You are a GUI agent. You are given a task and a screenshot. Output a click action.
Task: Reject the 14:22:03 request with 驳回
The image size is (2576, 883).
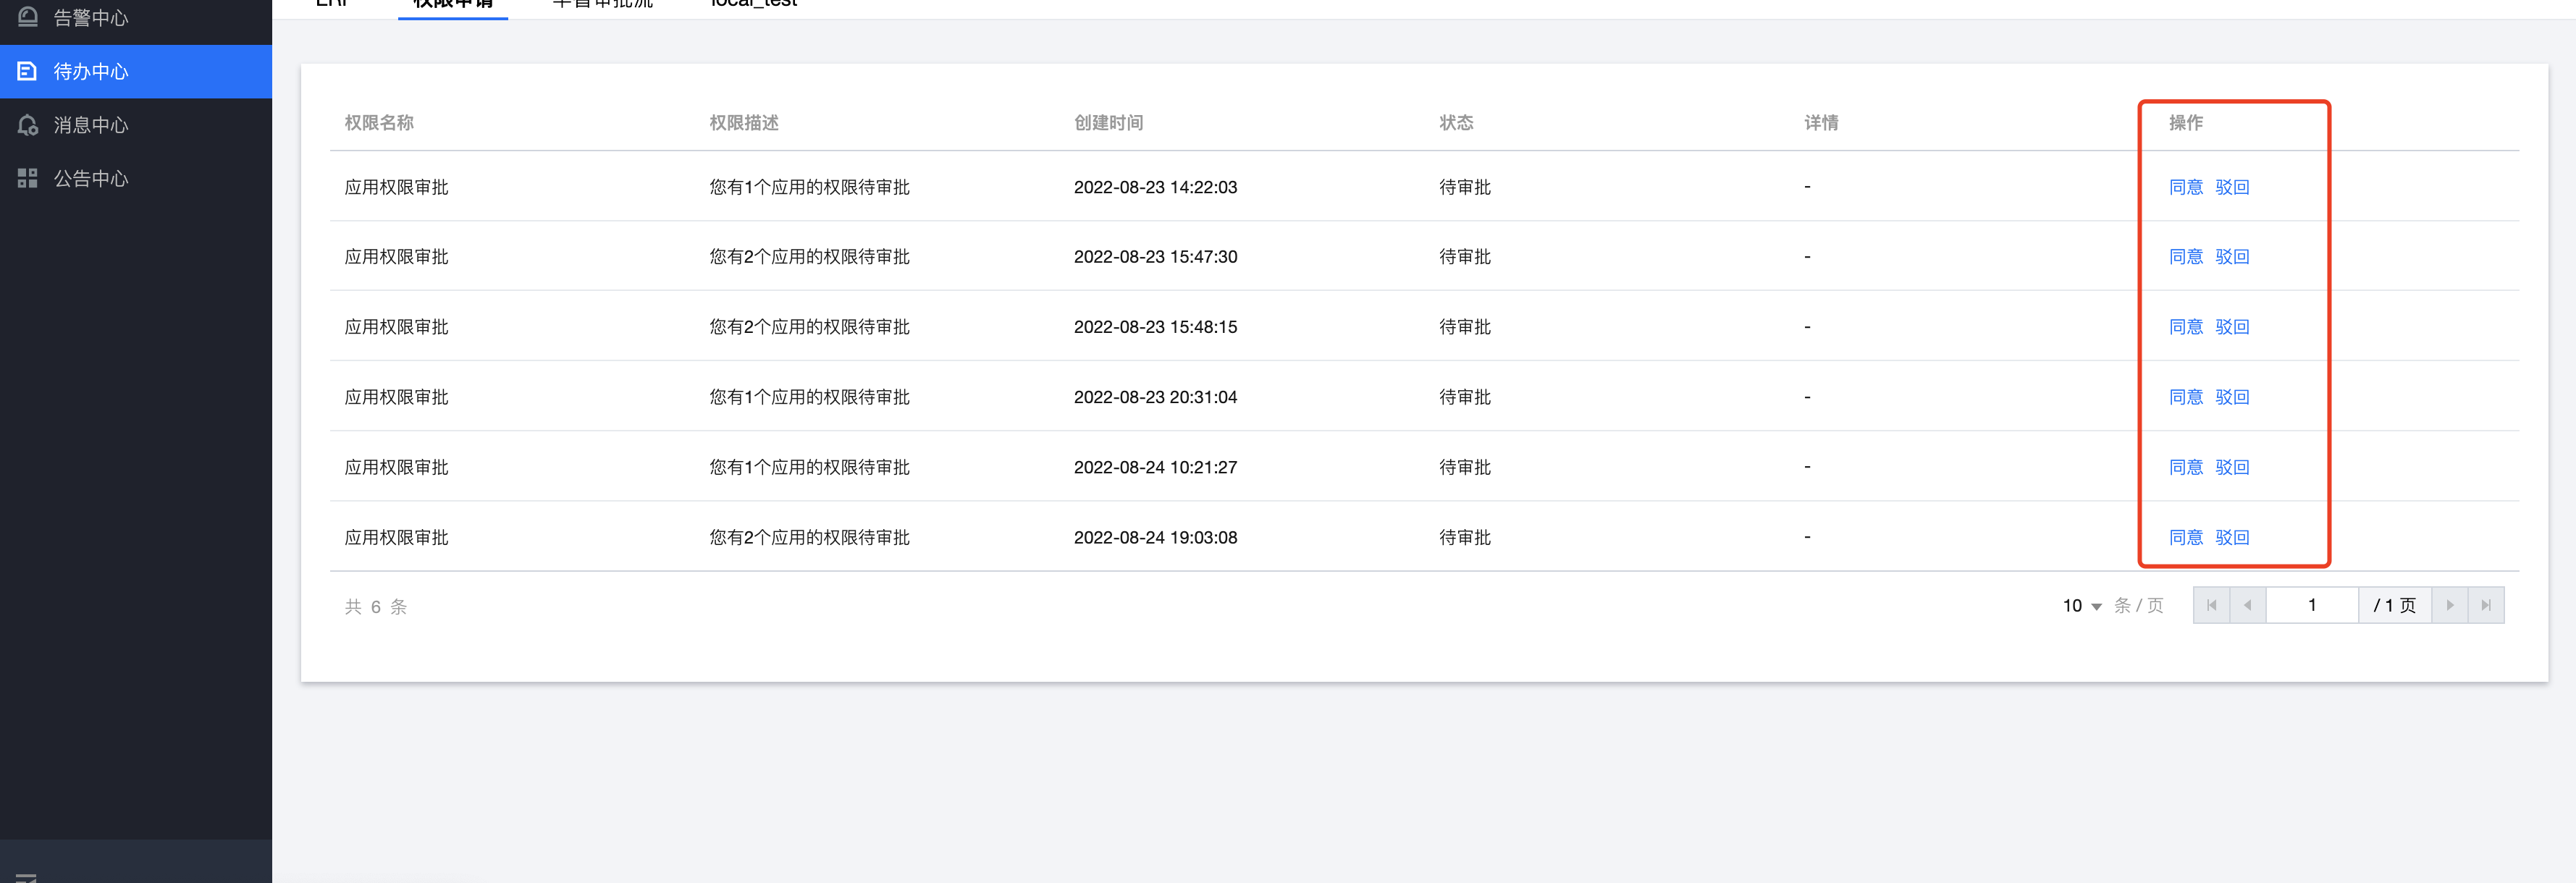(x=2231, y=187)
